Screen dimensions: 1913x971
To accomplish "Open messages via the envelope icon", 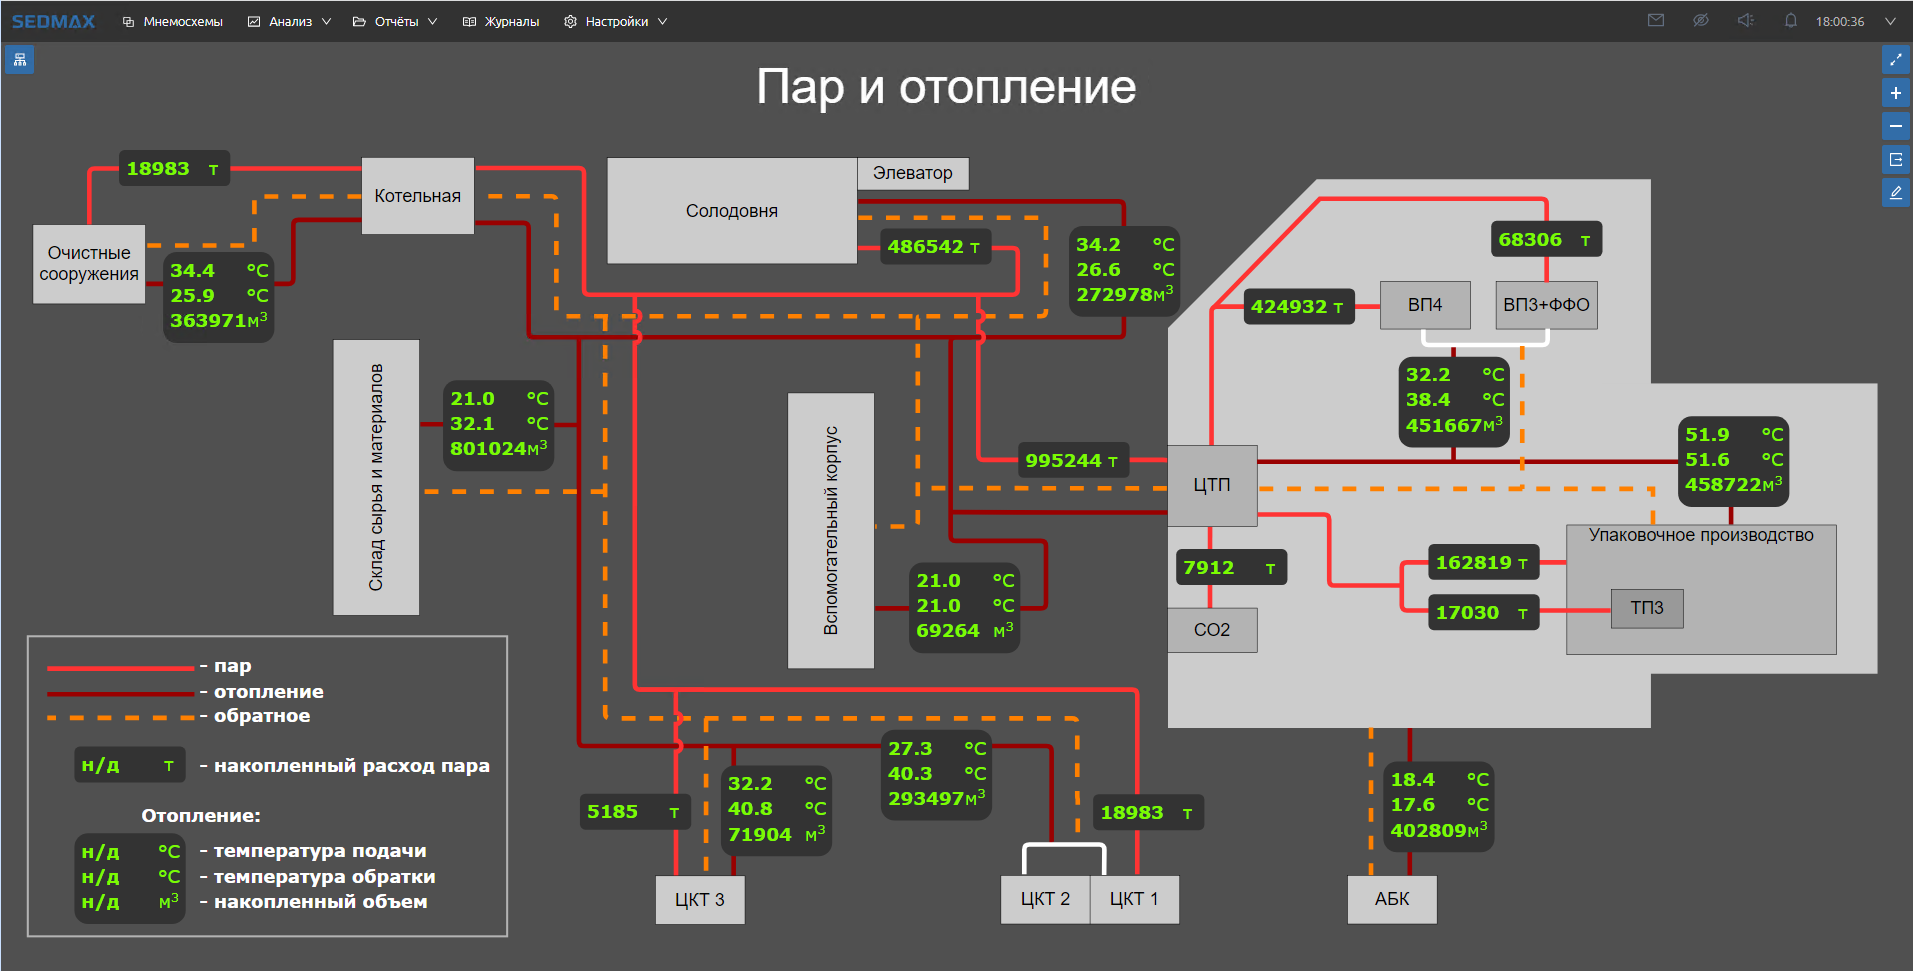I will (1655, 20).
